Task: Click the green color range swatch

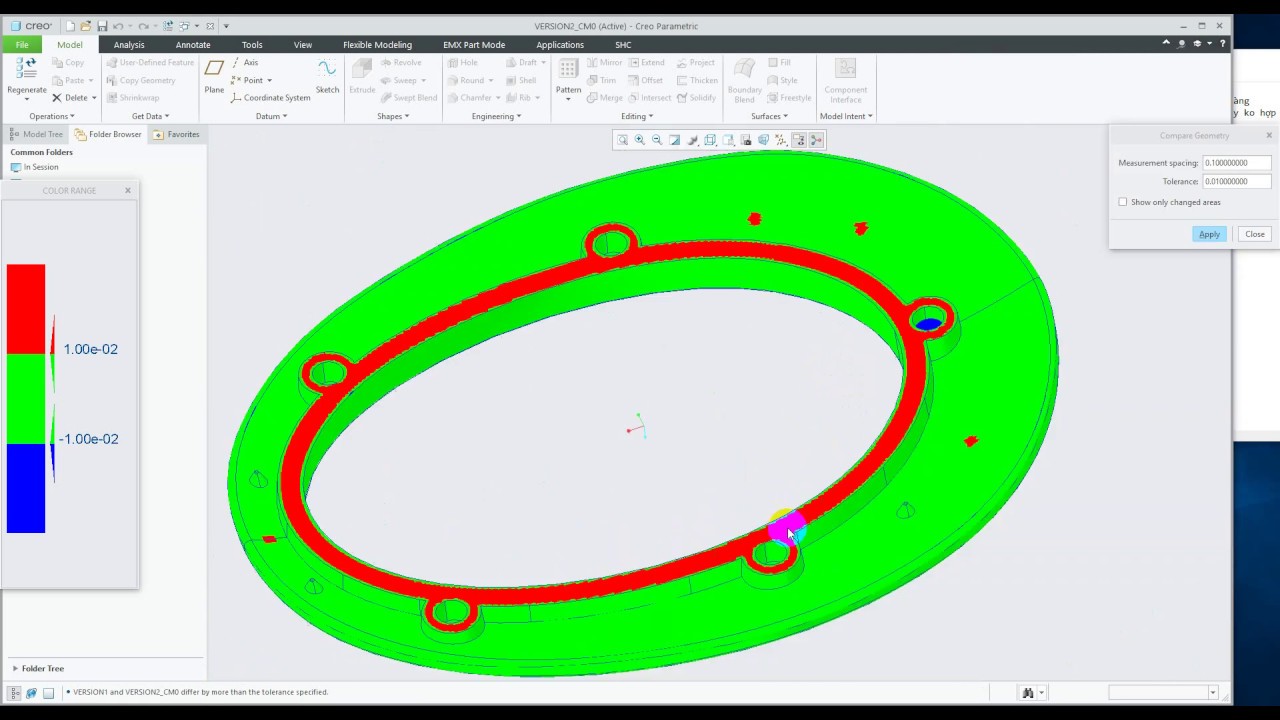Action: pos(26,398)
